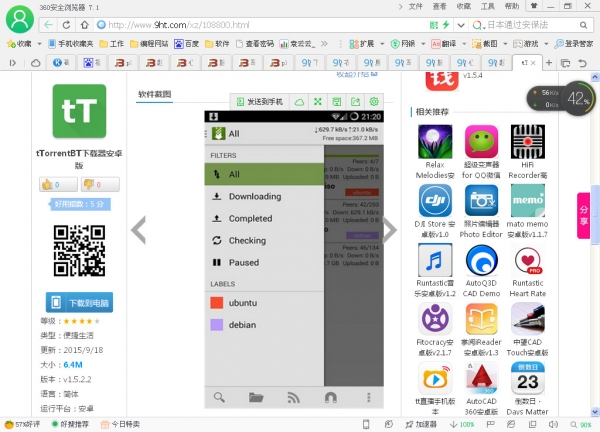The width and height of the screenshot is (600, 432).
Task: Open the 收藏 favorites star
Action: 20,44
